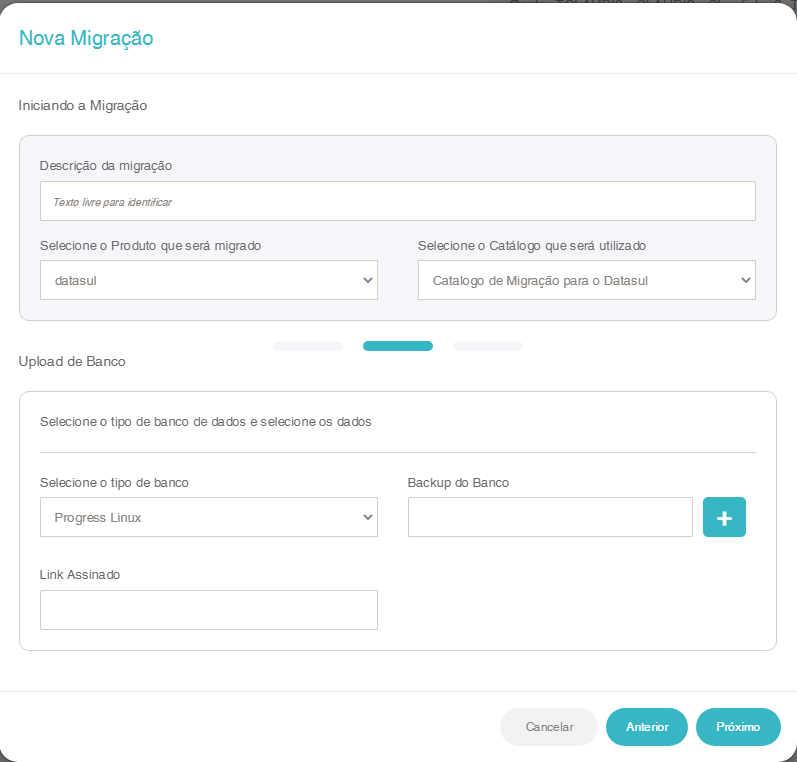This screenshot has width=797, height=762.
Task: Click the Descrição da migração label
Action: tap(106, 166)
